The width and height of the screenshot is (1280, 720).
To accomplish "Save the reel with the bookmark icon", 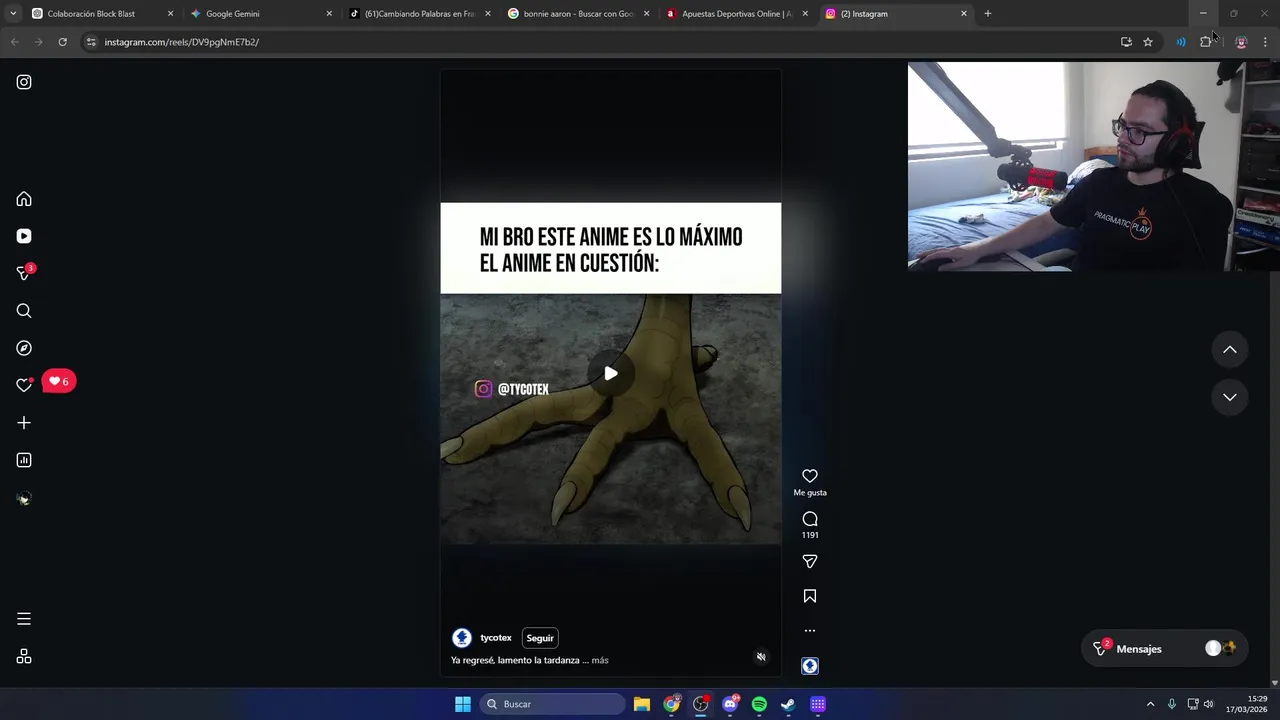I will click(810, 596).
